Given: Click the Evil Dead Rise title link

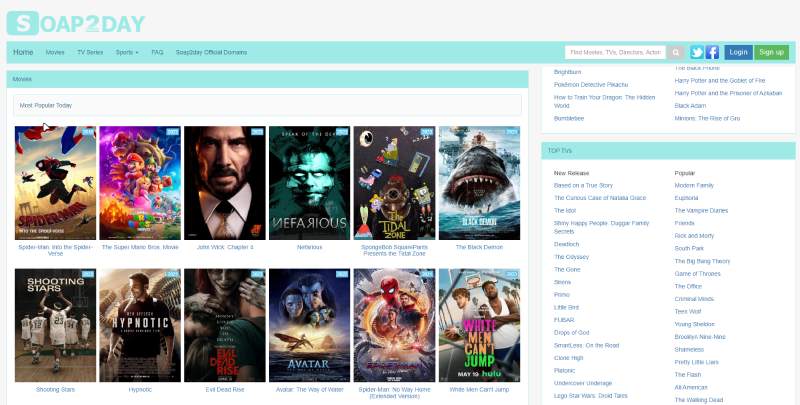Looking at the screenshot, I should [225, 389].
